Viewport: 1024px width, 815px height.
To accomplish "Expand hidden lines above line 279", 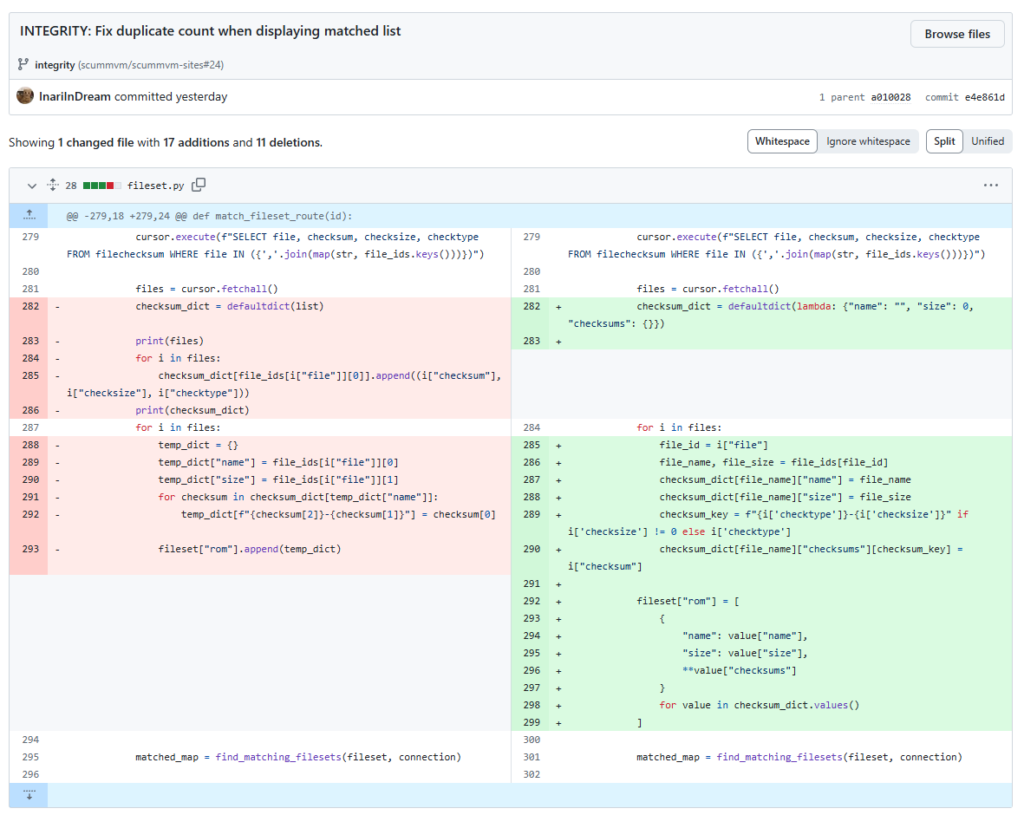I will 29,216.
